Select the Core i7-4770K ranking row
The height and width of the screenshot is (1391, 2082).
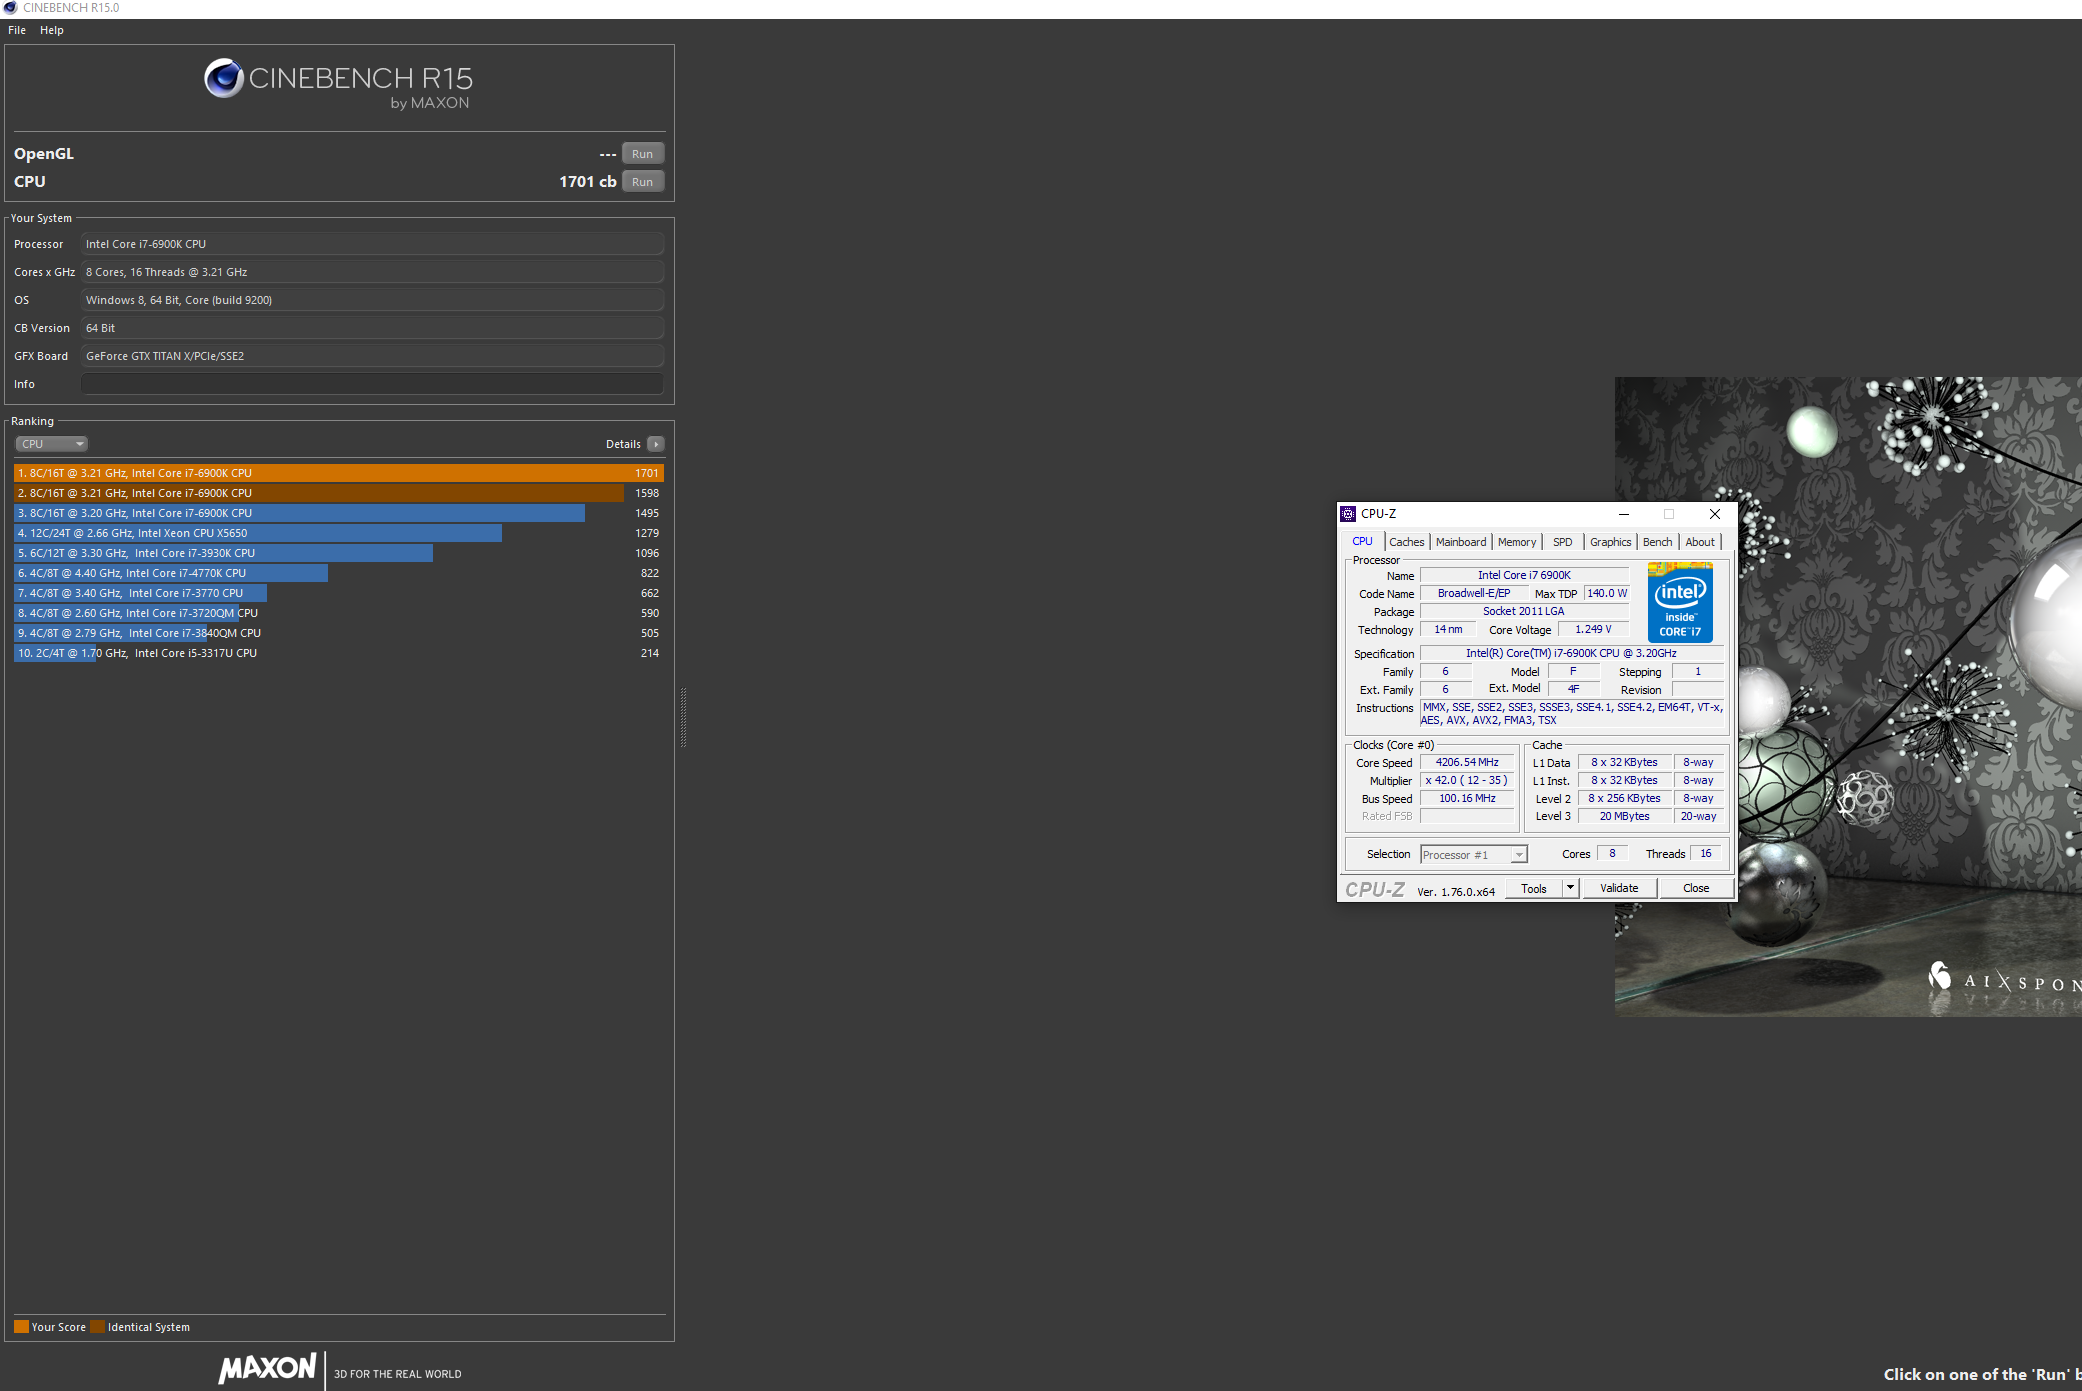pyautogui.click(x=339, y=573)
